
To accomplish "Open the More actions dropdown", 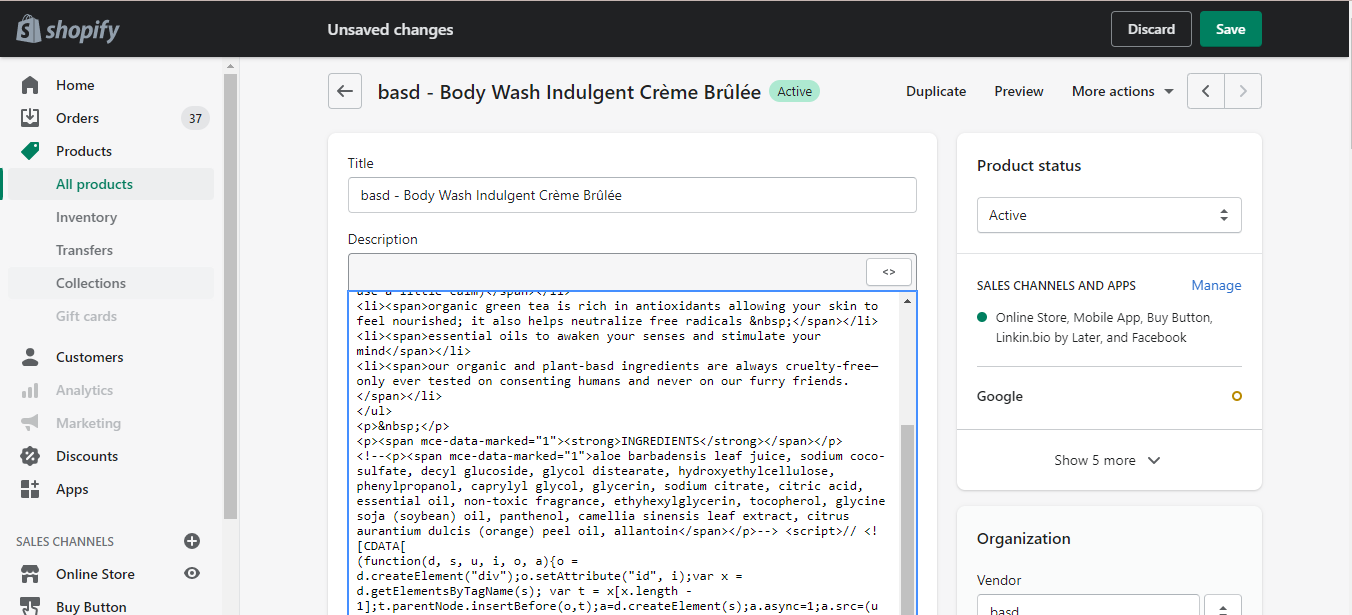I will (1122, 91).
